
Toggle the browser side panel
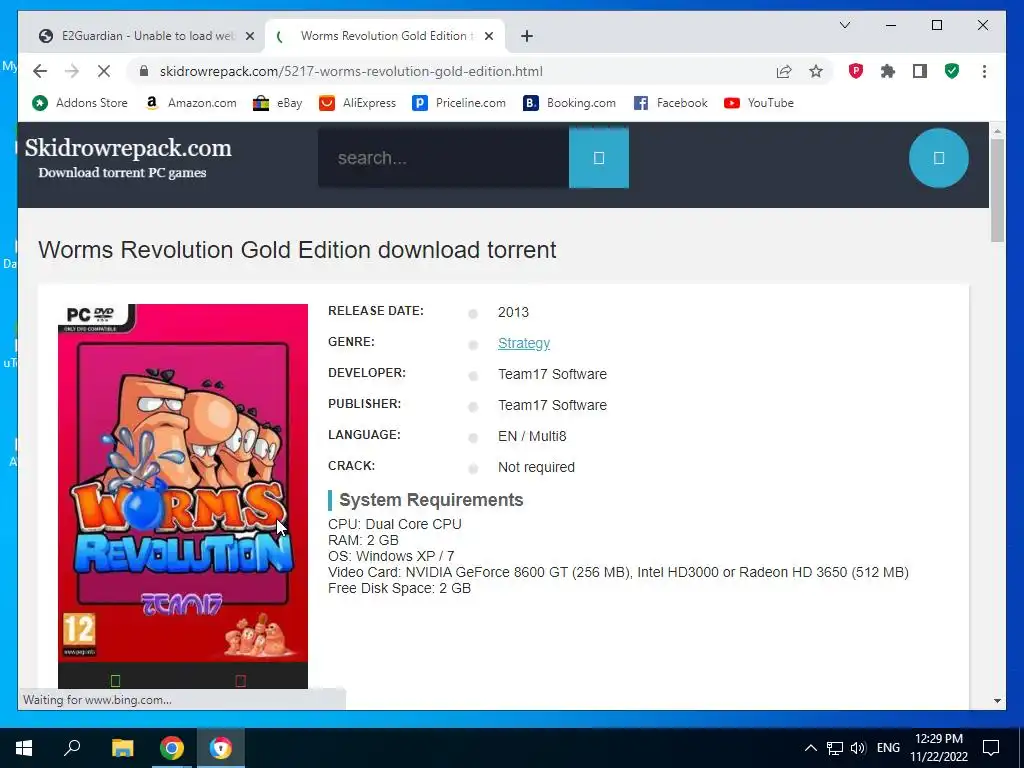[920, 71]
